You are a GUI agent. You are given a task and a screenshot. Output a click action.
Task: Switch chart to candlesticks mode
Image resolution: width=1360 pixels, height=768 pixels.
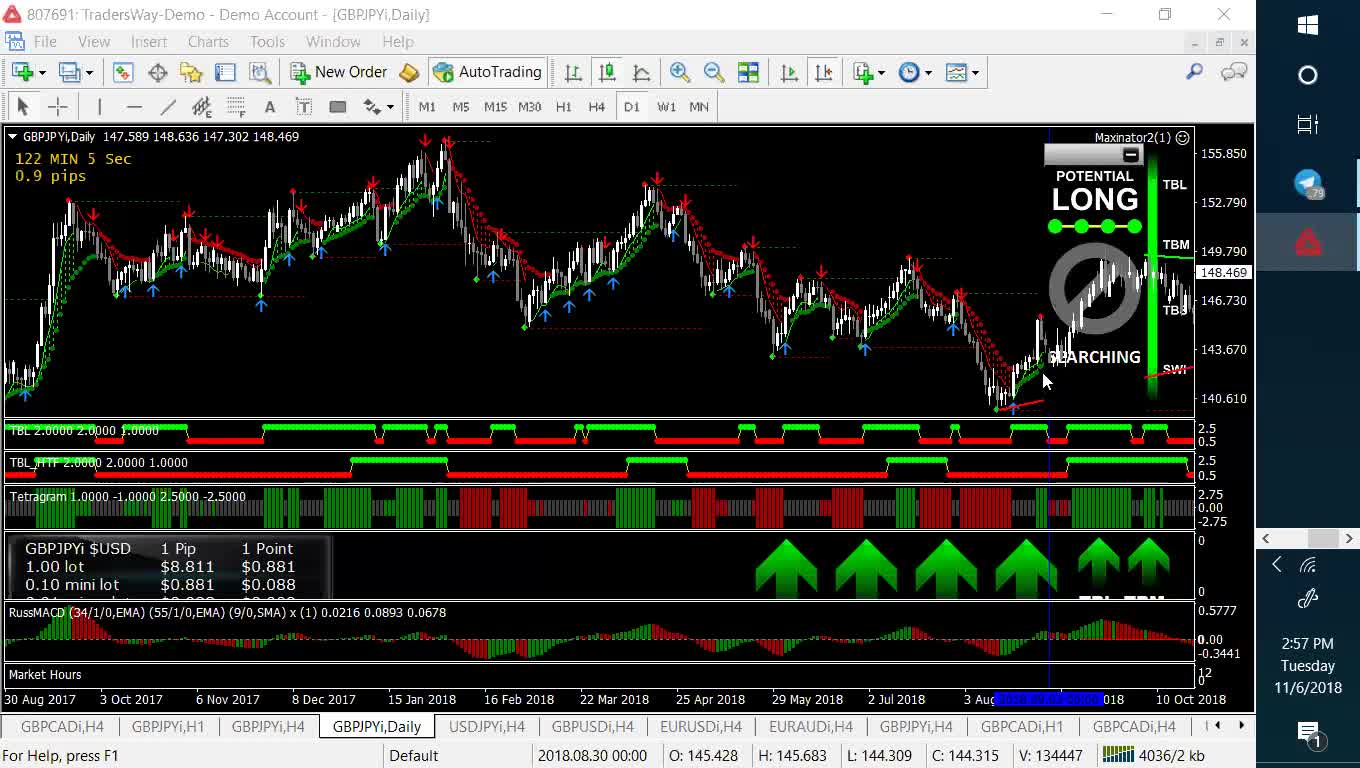point(607,72)
